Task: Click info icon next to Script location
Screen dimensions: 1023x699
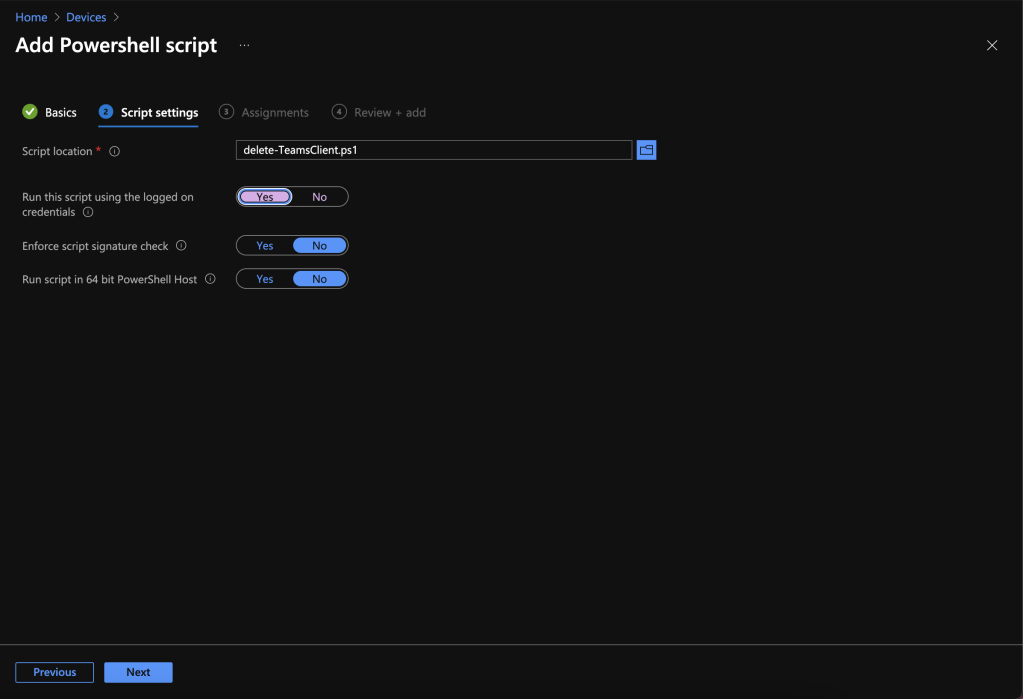Action: (114, 151)
